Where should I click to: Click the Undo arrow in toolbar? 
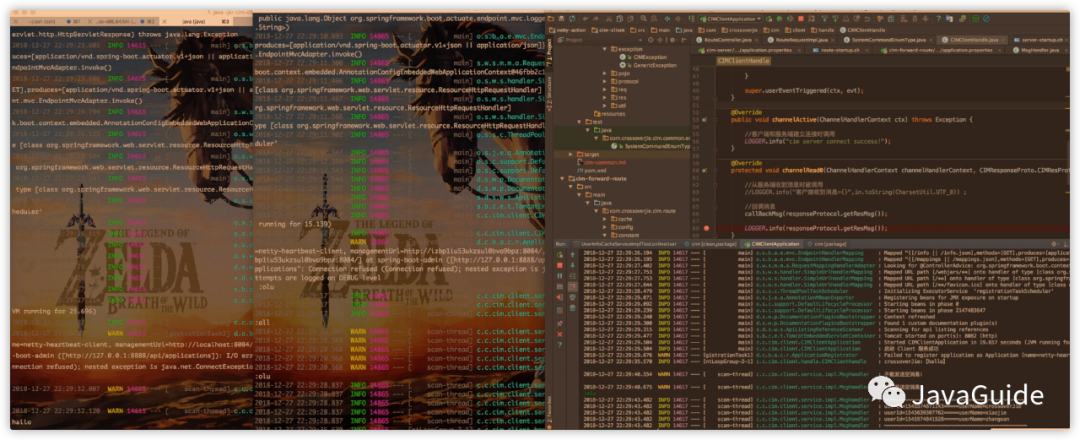(x=585, y=19)
